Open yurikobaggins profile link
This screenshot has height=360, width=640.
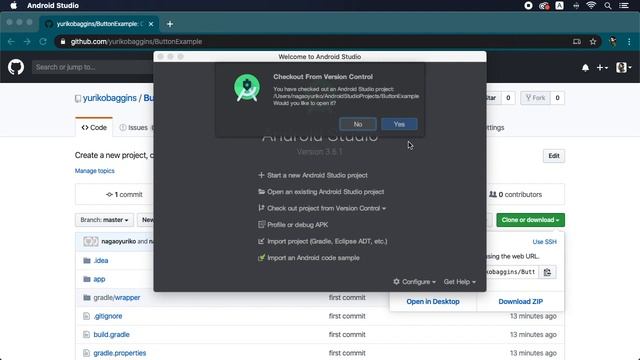[110, 98]
